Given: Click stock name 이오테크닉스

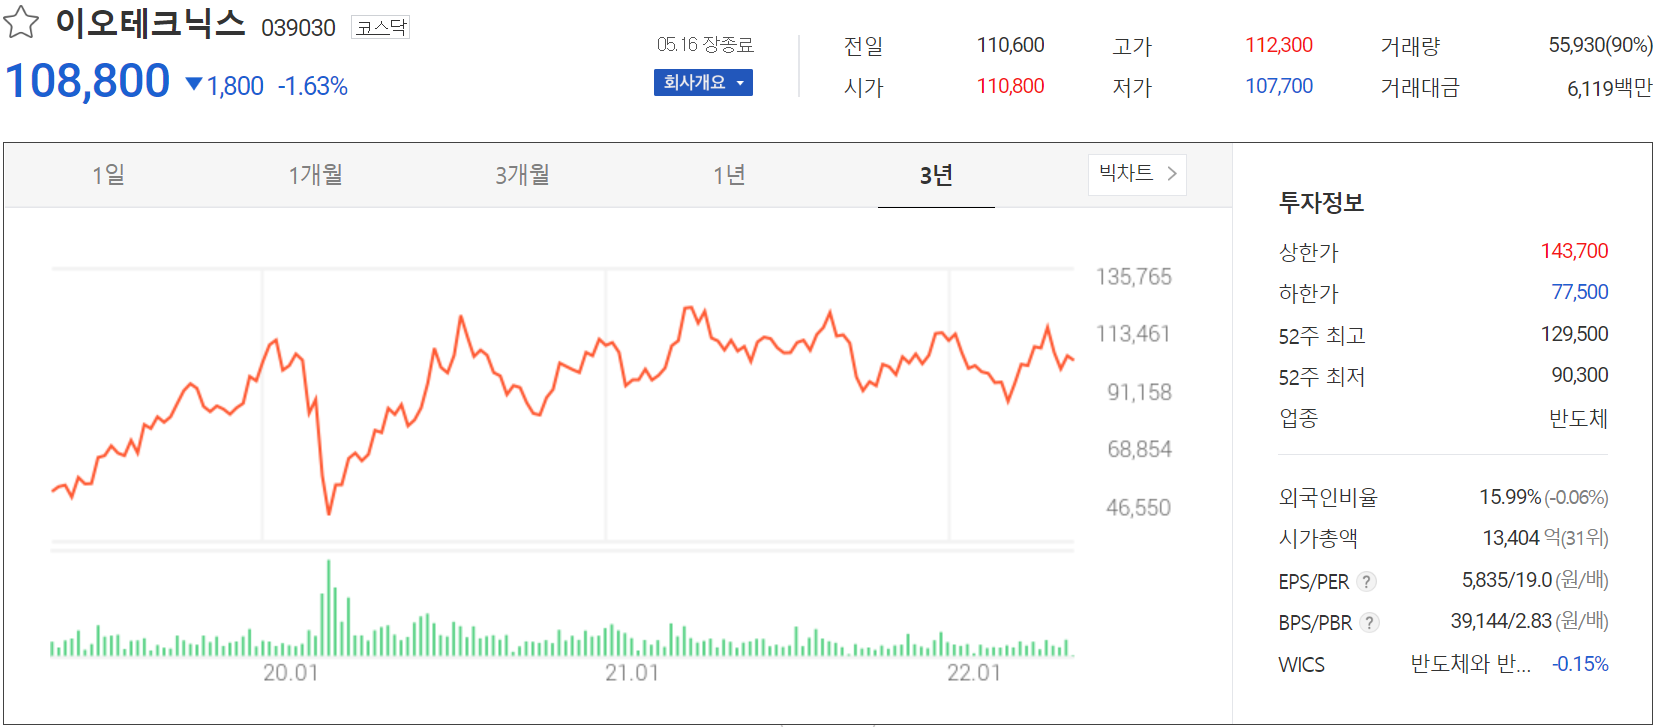Looking at the screenshot, I should pos(150,23).
